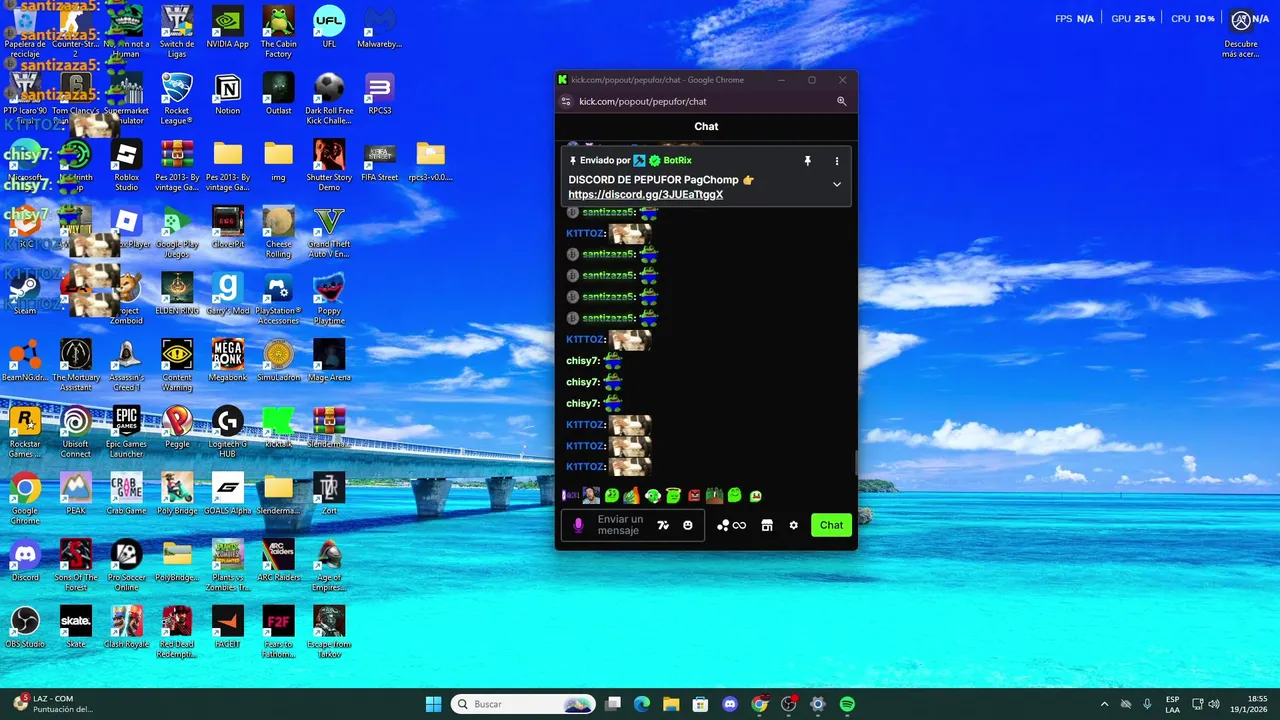Click the purple microphone icon in chat input
This screenshot has width=1280, height=720.
pos(578,525)
